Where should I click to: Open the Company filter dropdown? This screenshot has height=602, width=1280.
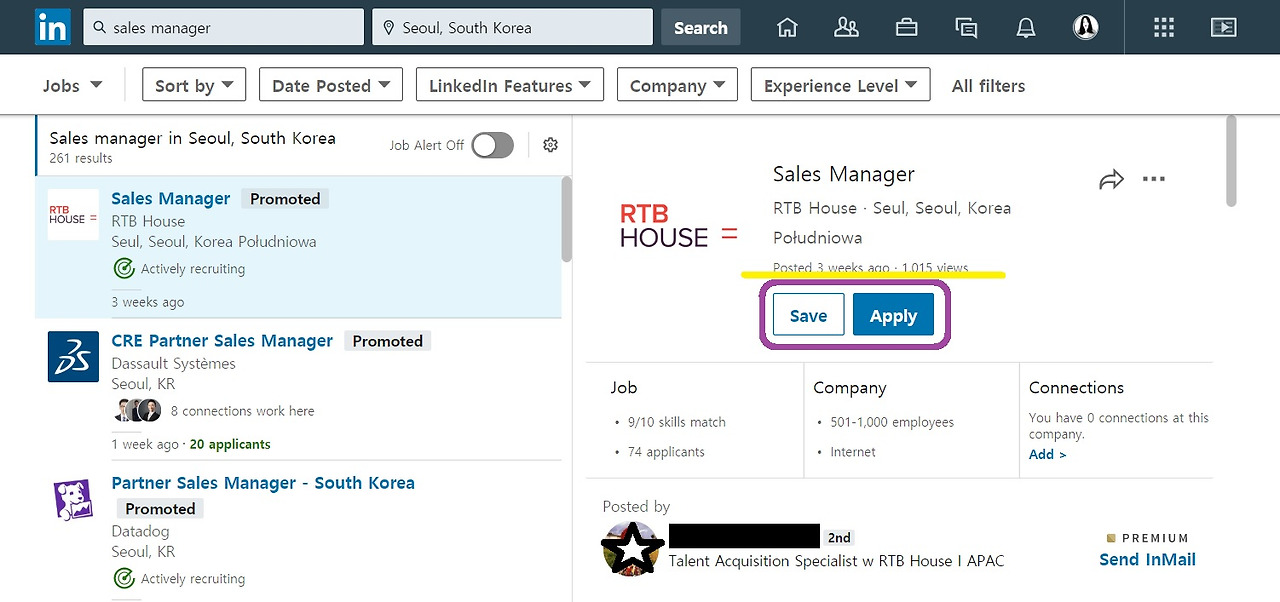[677, 85]
